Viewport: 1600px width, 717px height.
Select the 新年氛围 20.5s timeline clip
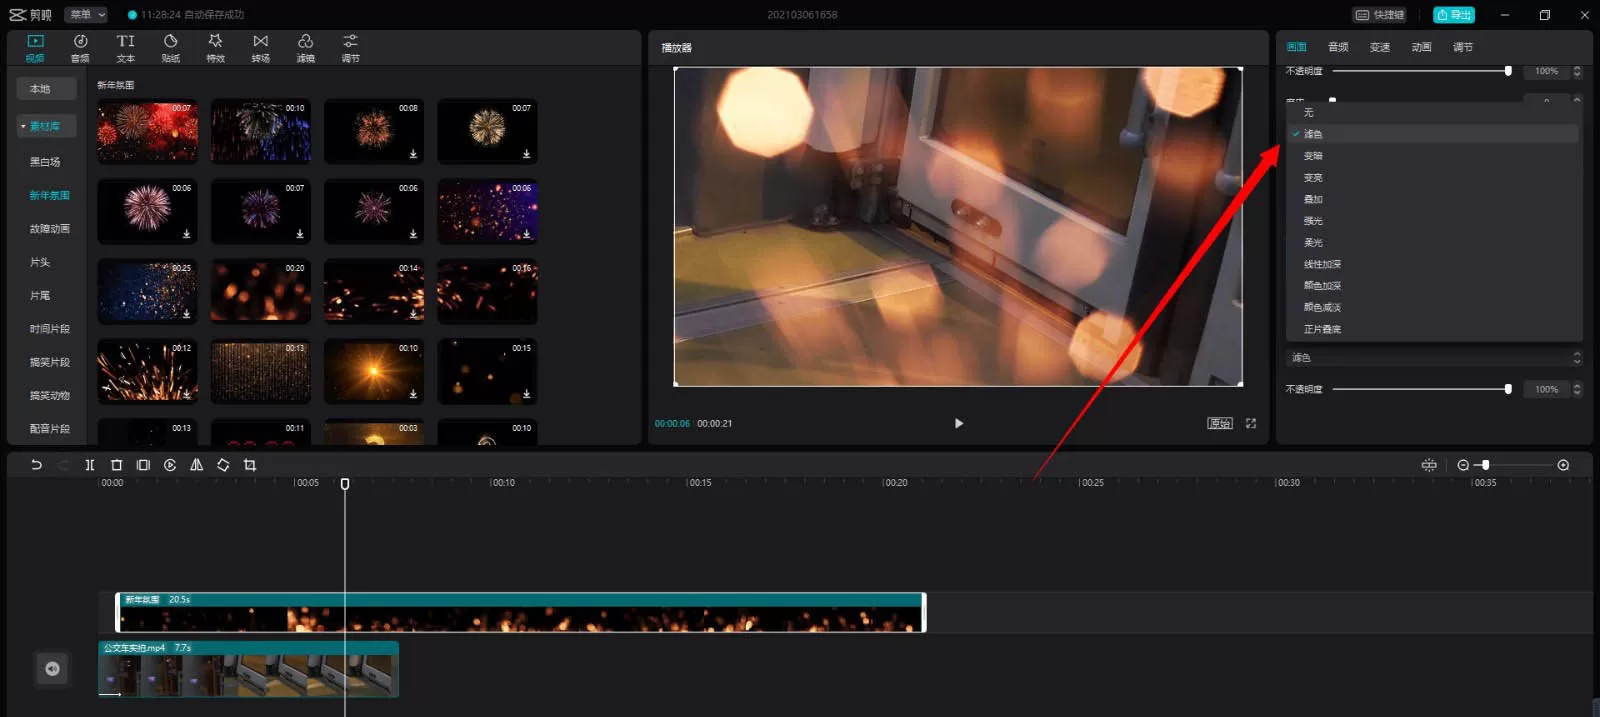coord(521,612)
